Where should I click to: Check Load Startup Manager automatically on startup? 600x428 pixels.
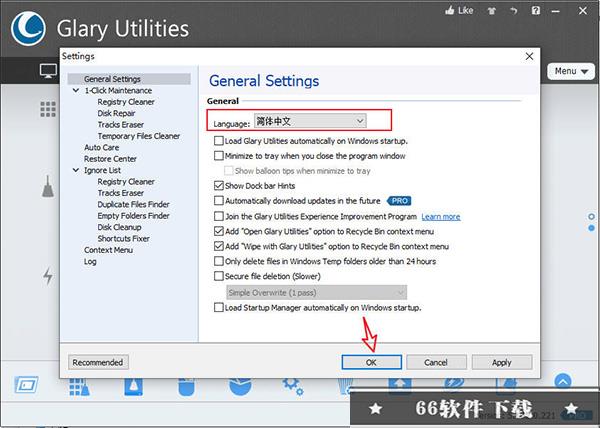[218, 308]
